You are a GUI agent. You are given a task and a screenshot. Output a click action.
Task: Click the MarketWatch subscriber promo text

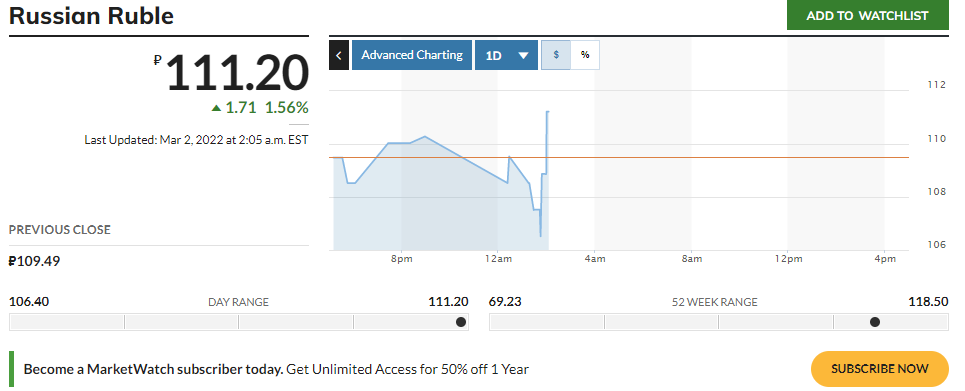tap(276, 369)
